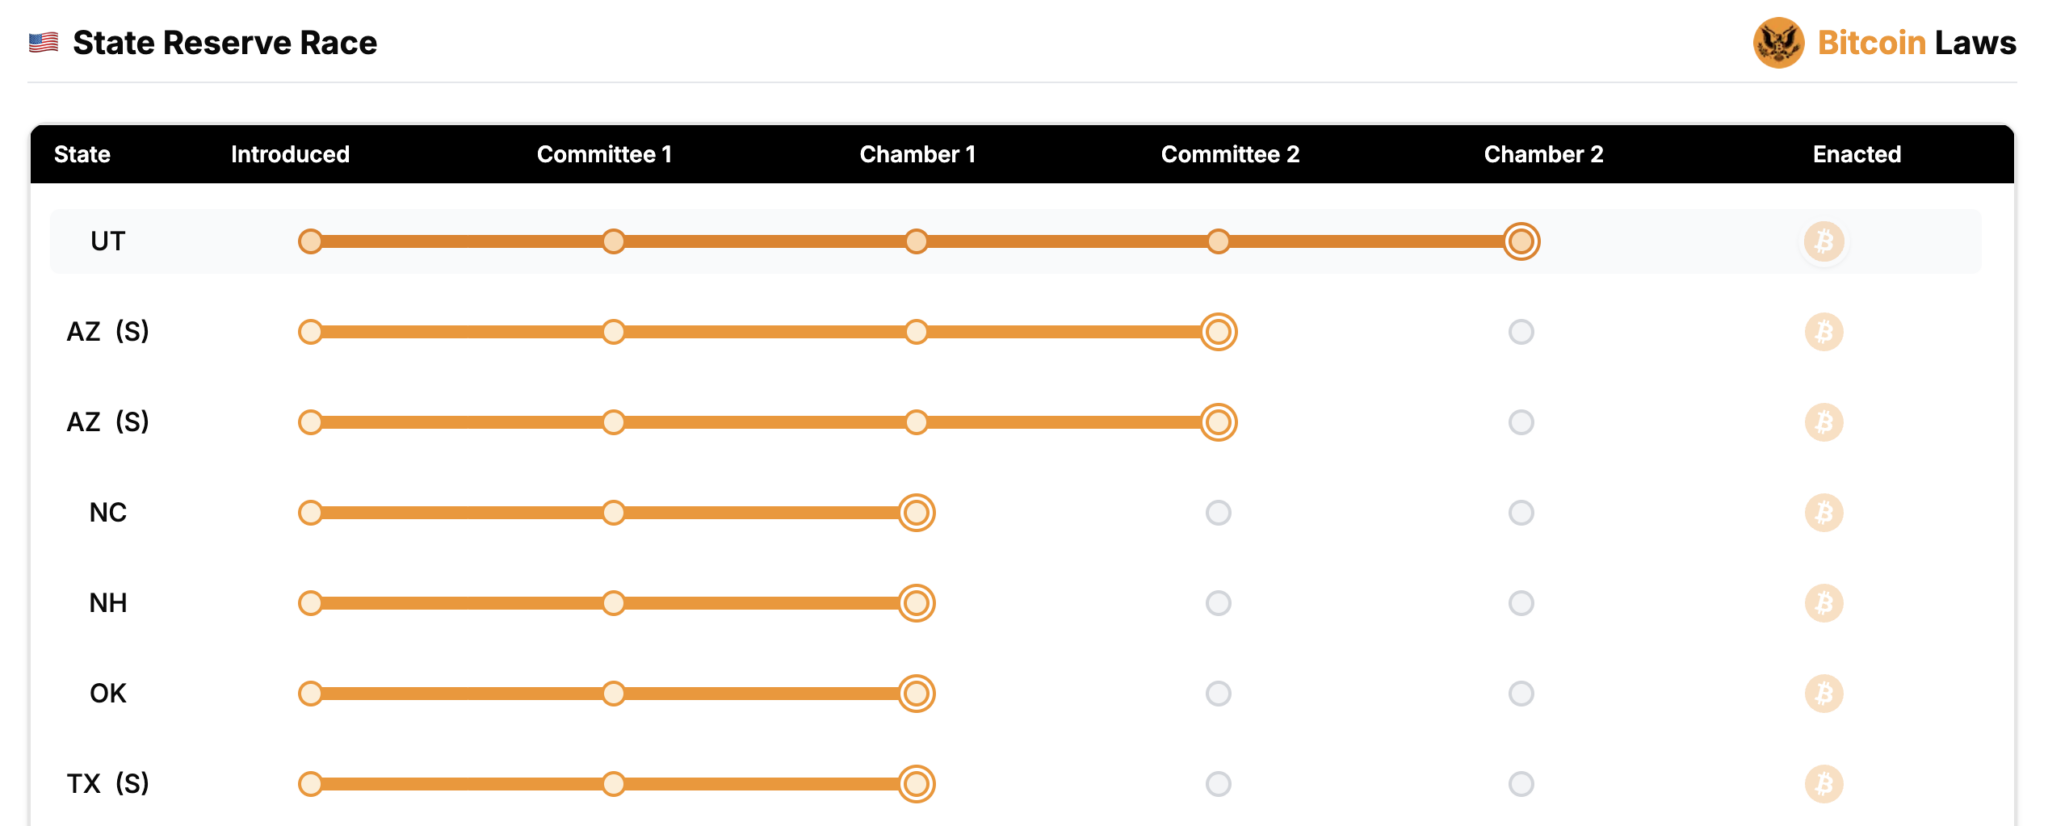Click the Enacted bitcoin icon for NC row
Viewport: 2048px width, 826px height.
click(1824, 513)
